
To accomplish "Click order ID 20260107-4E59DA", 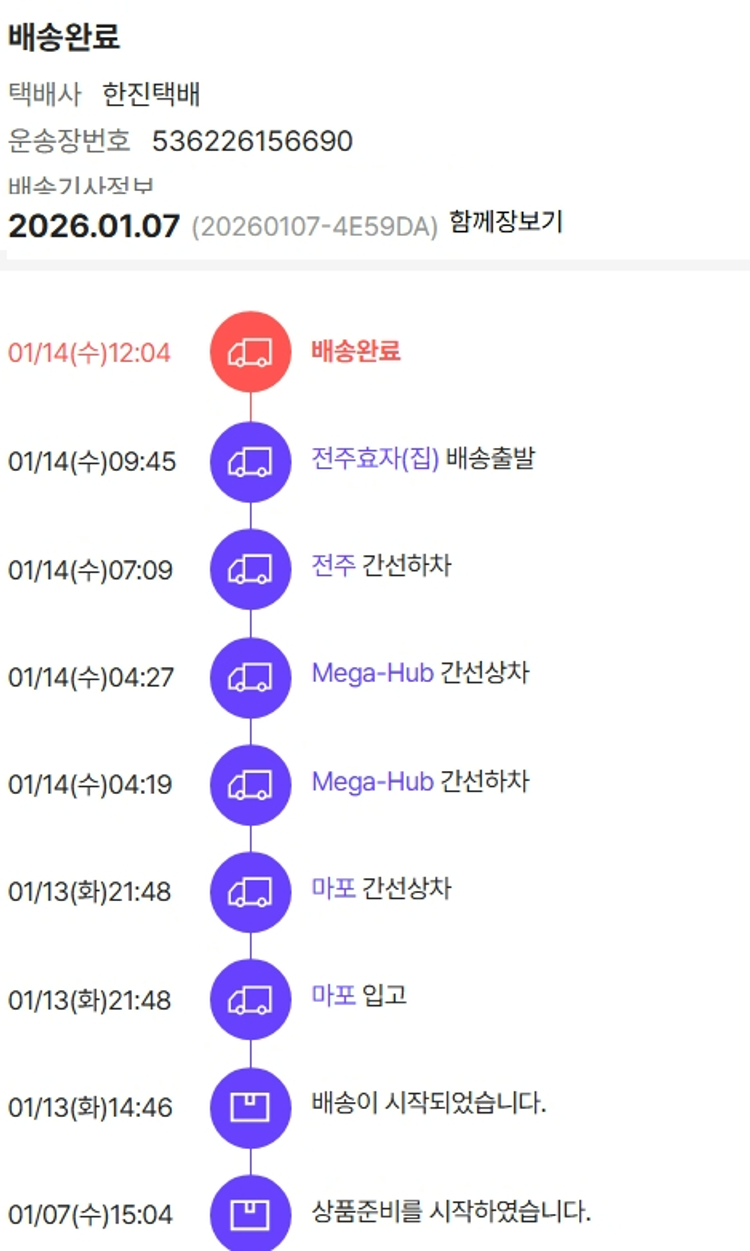I will click(315, 227).
